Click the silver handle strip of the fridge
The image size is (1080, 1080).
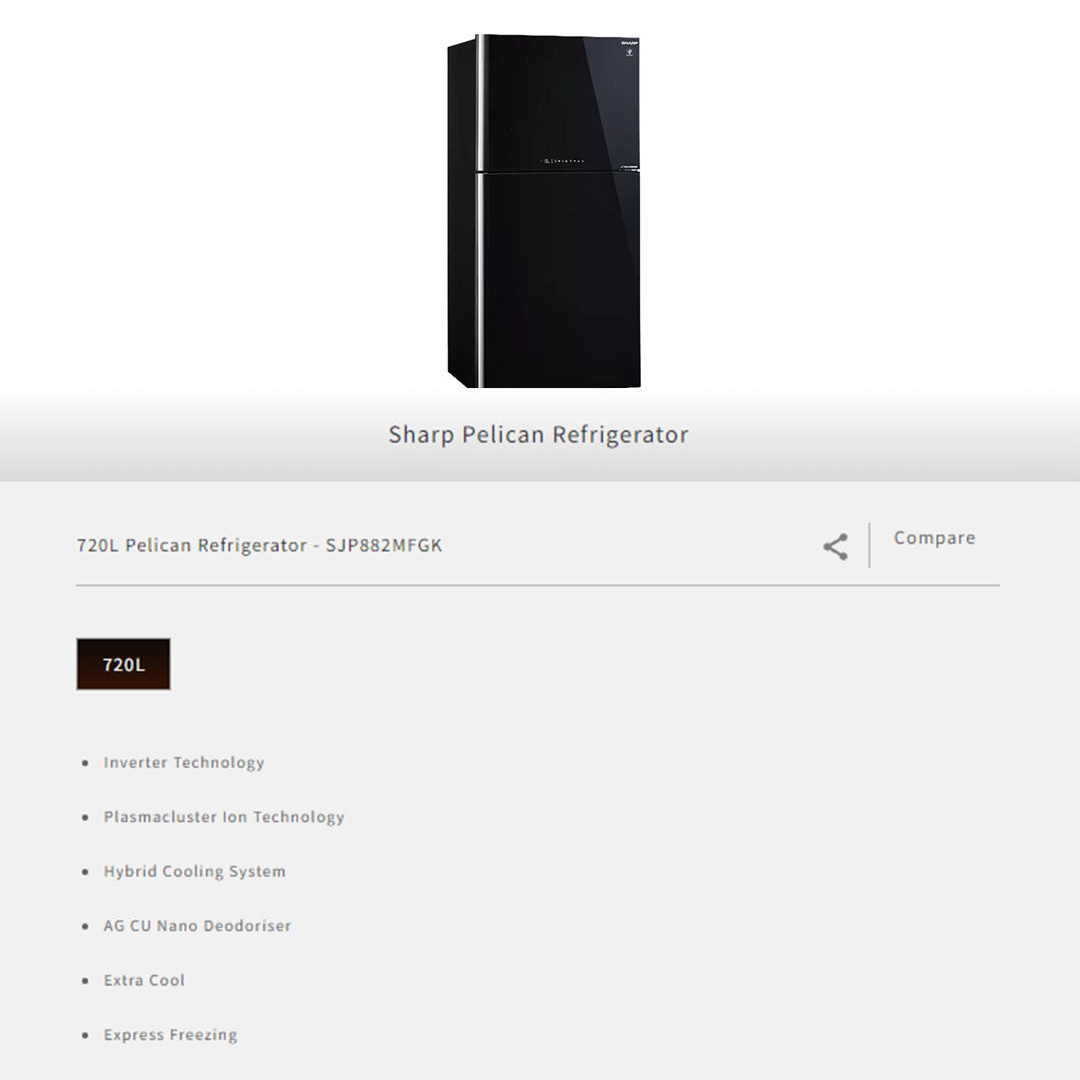coord(480,211)
